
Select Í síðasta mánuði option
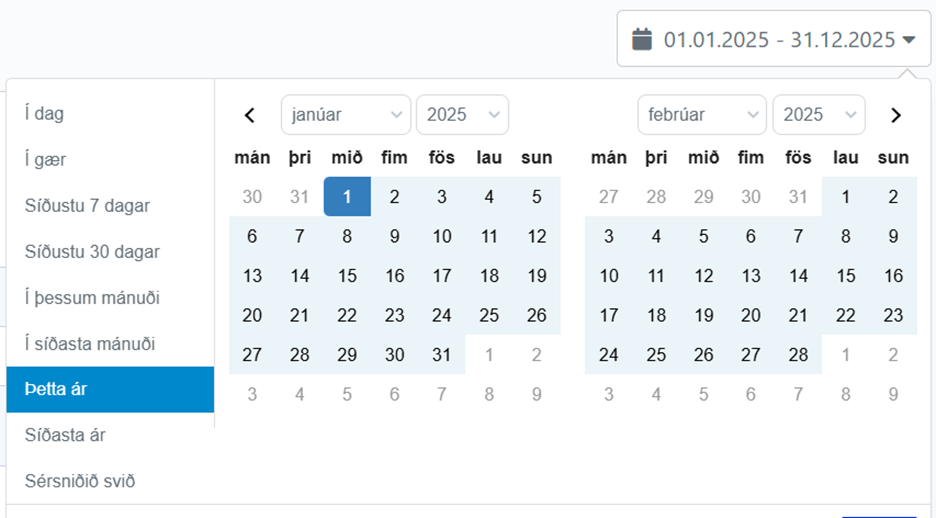coord(110,343)
